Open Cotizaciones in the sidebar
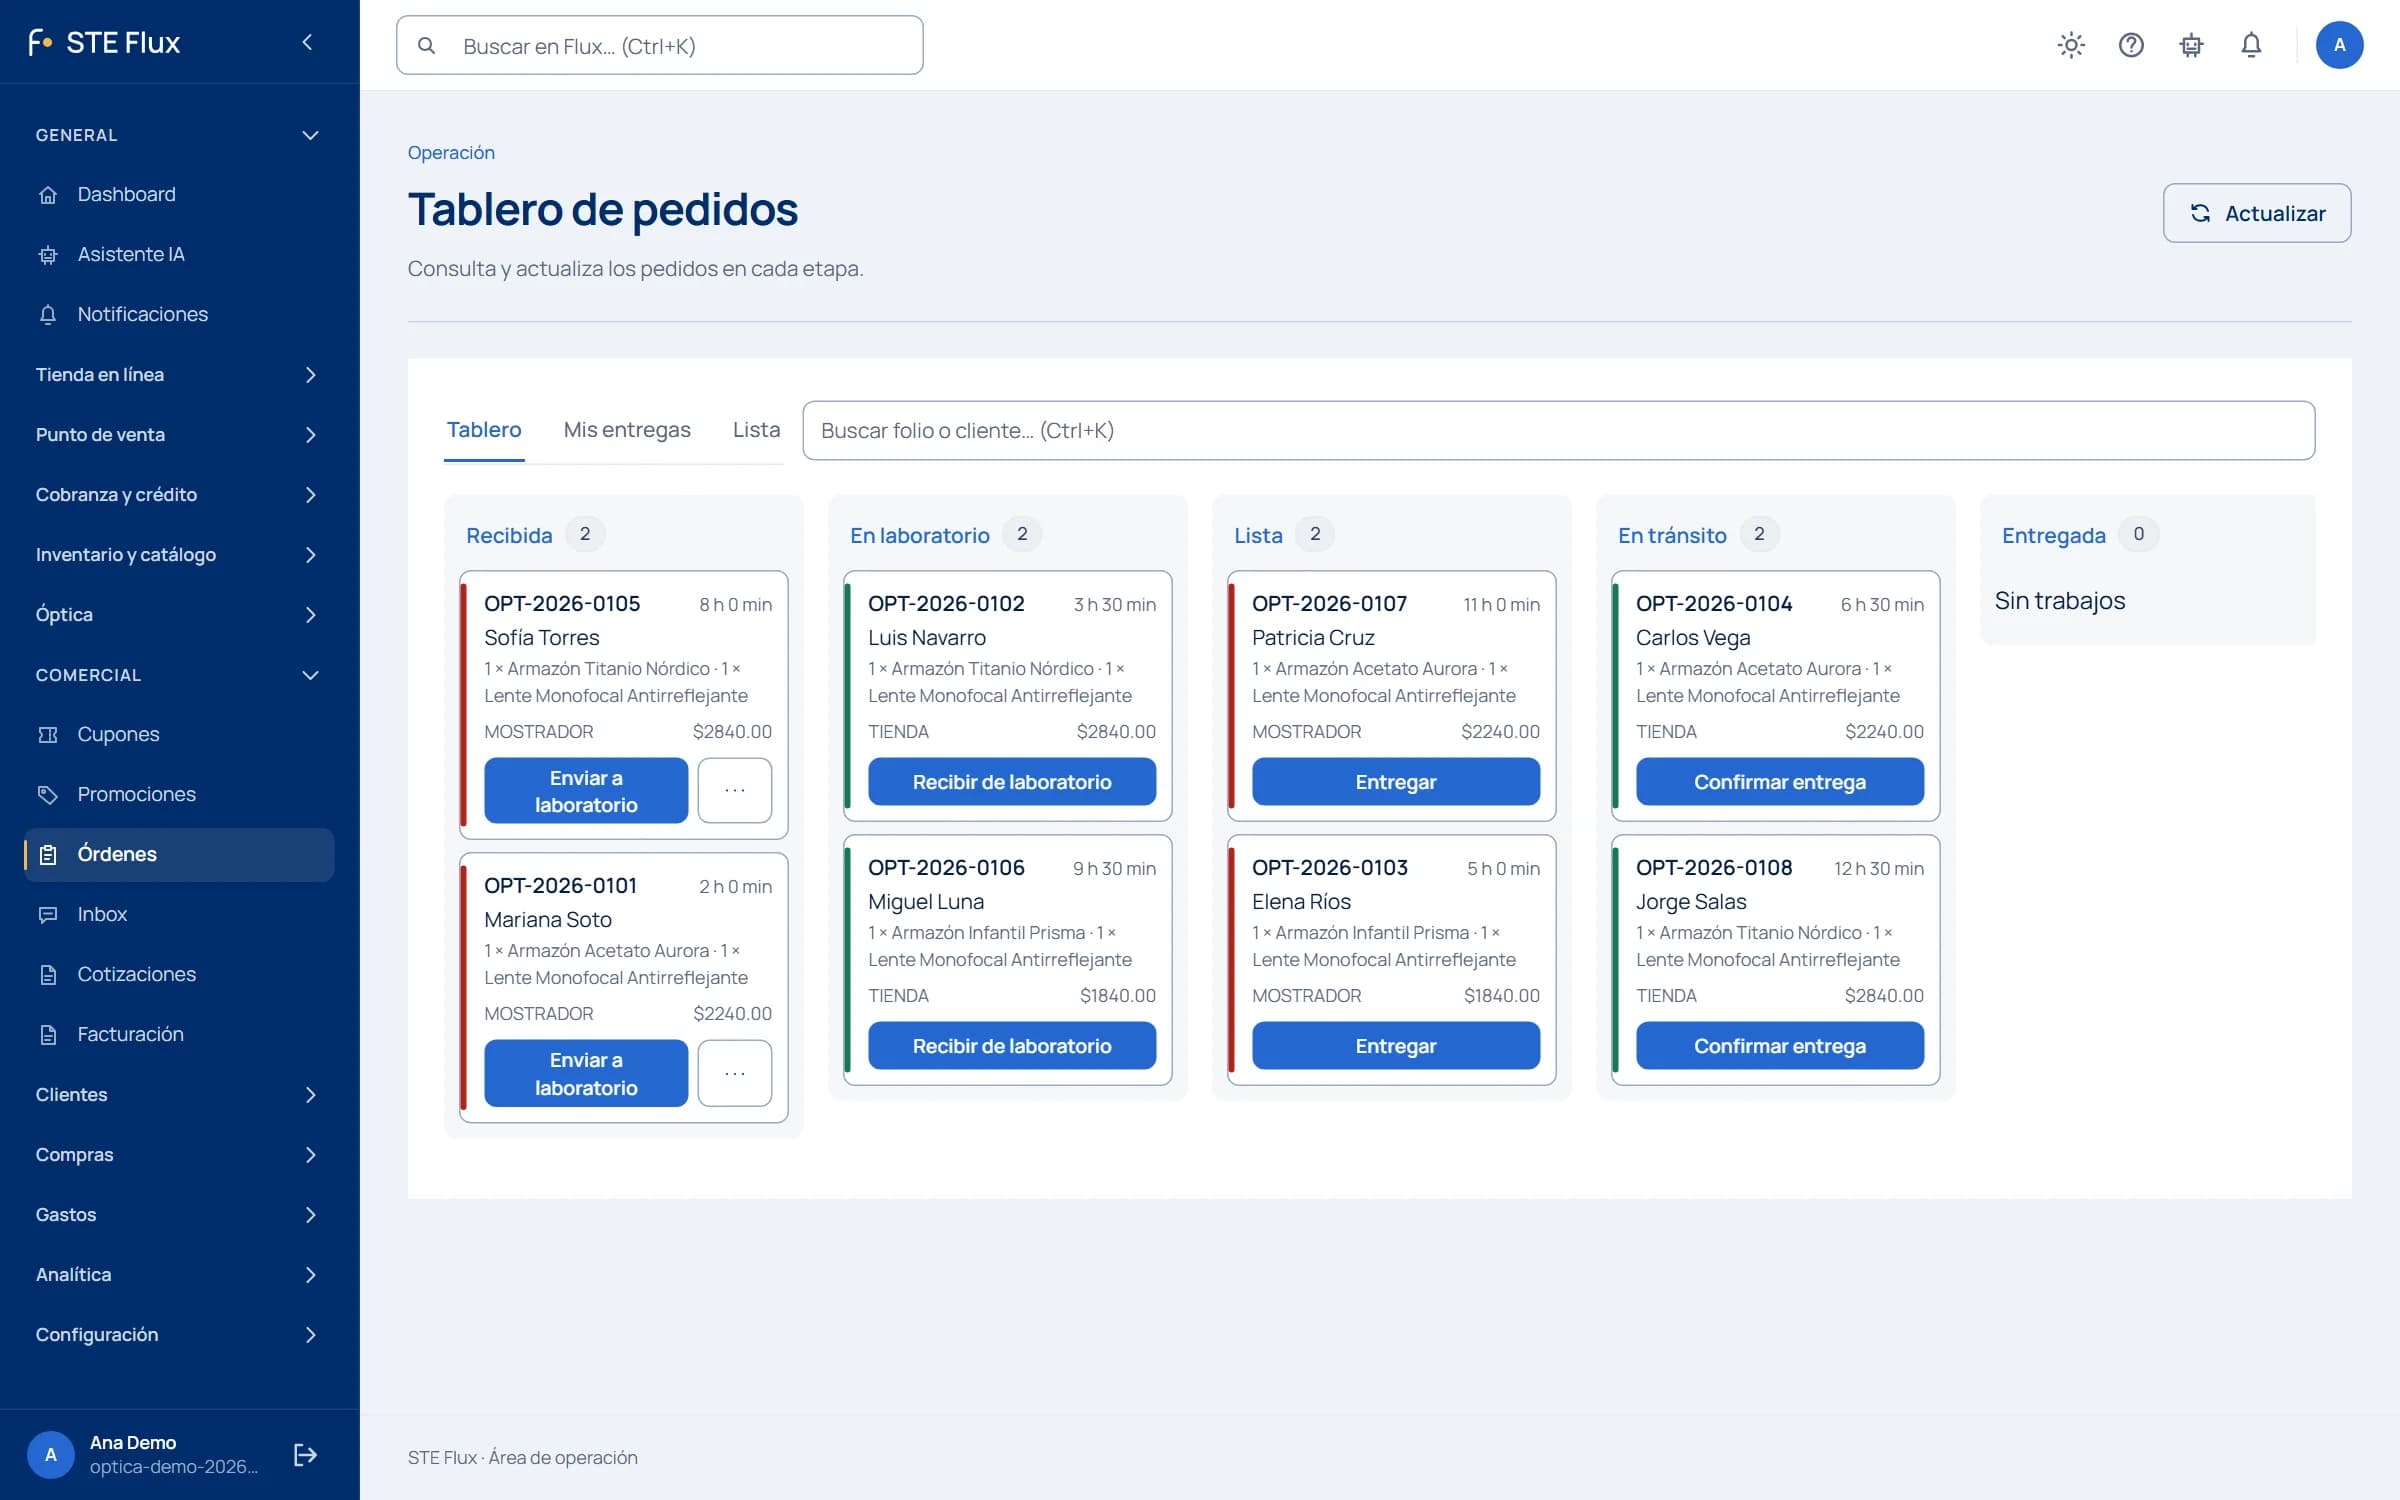The height and width of the screenshot is (1500, 2400). (x=179, y=974)
